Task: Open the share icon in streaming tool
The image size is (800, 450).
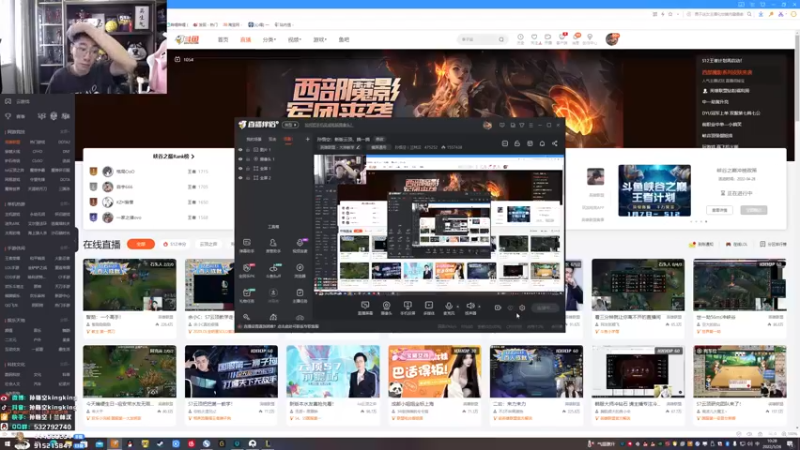Action: point(555,143)
